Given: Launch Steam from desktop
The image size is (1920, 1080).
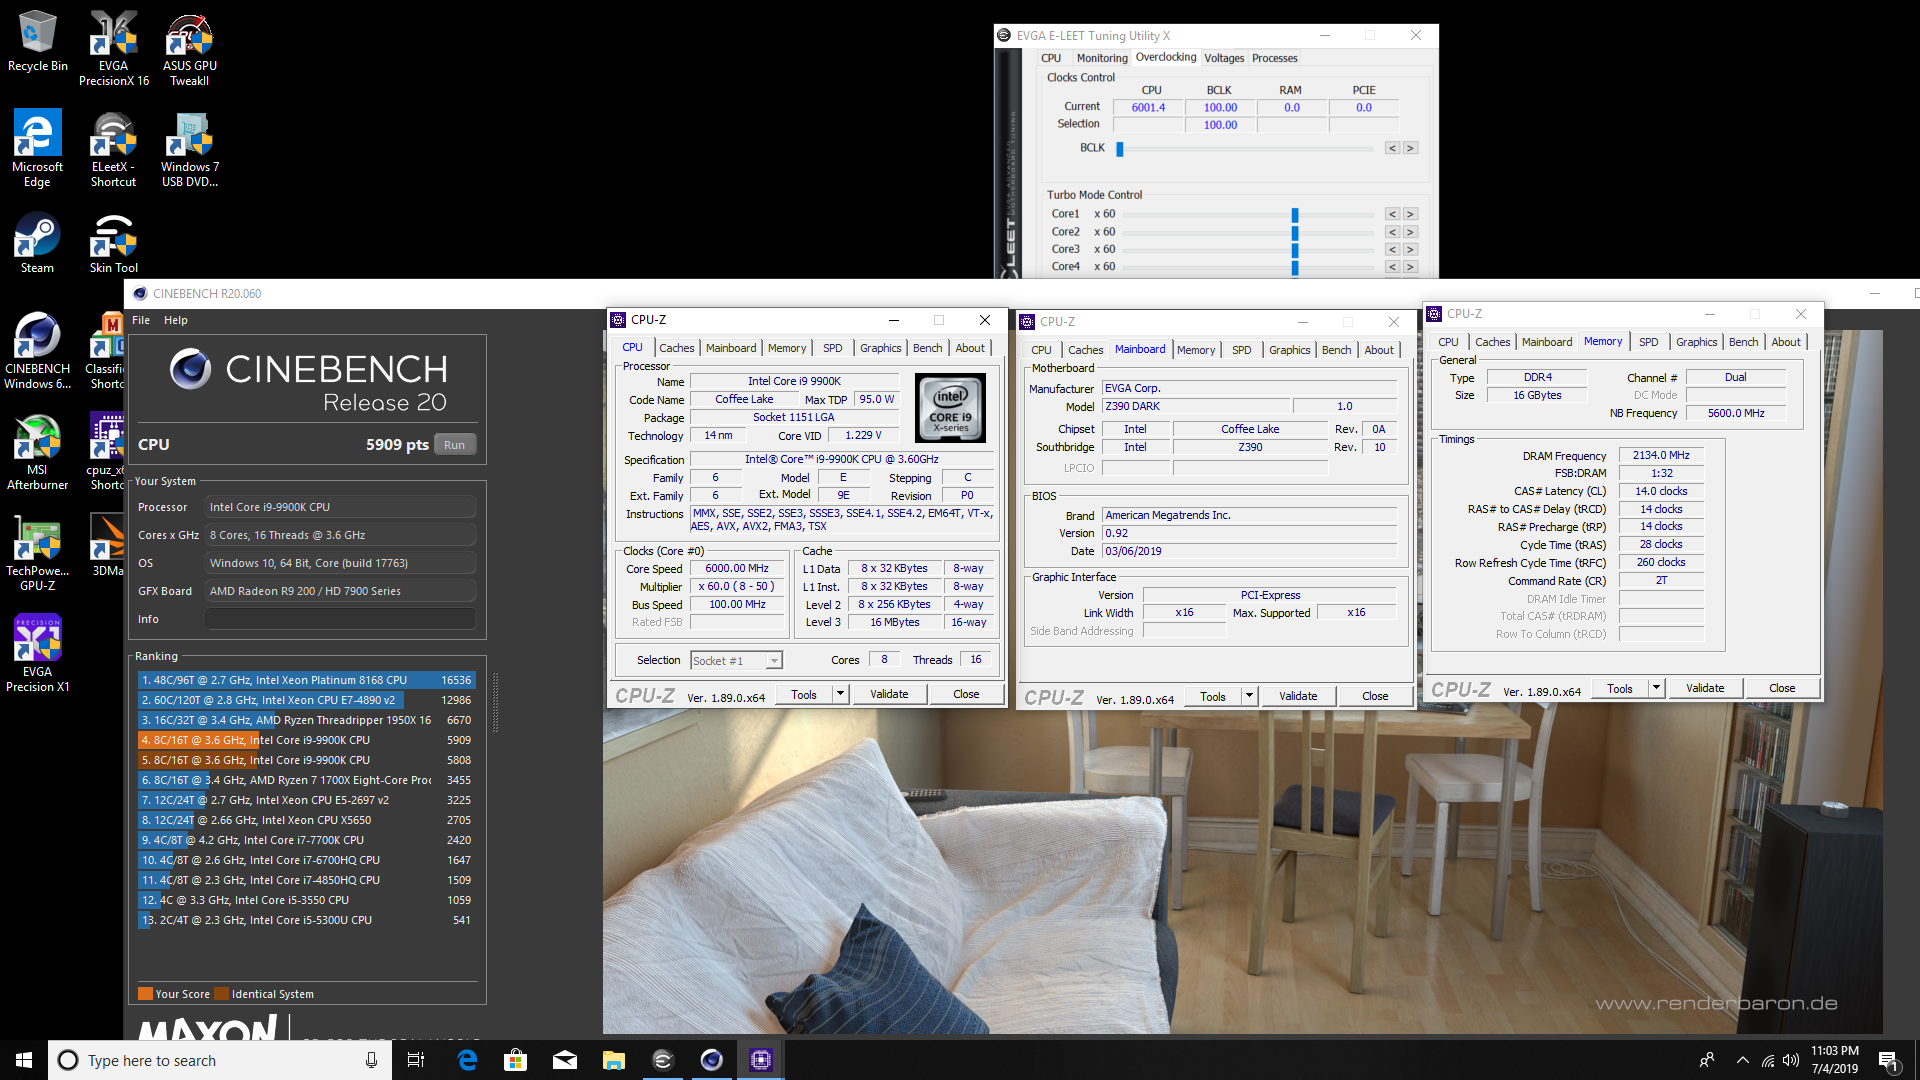Looking at the screenshot, I should pyautogui.click(x=37, y=242).
